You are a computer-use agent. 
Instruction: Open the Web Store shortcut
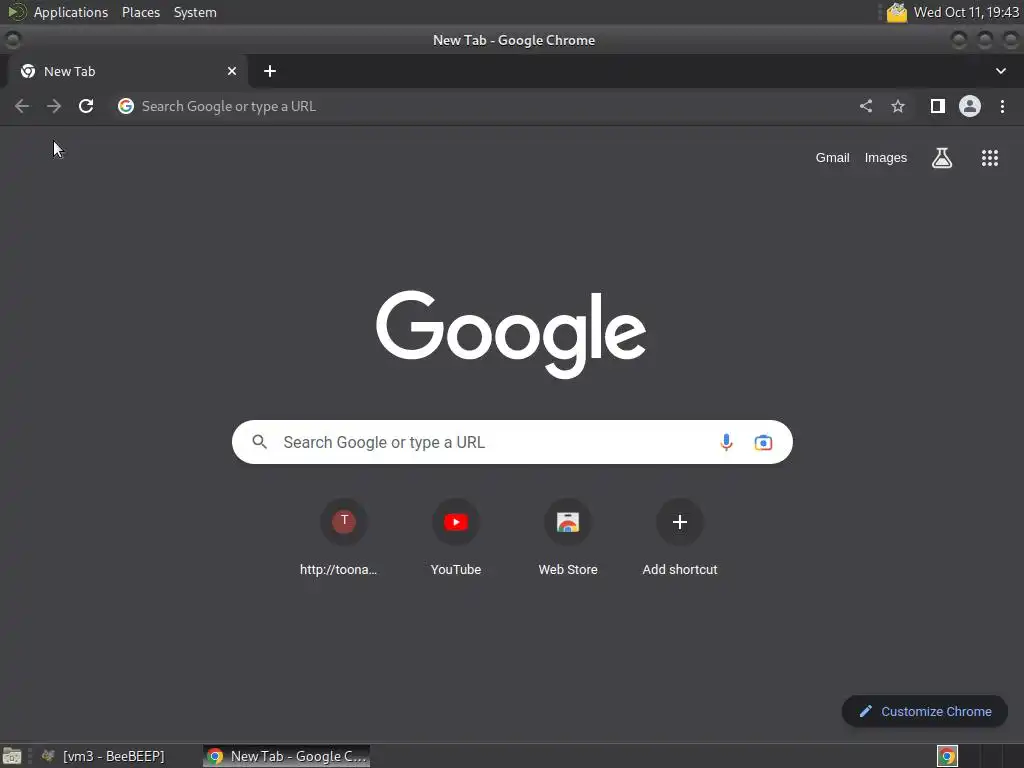(x=568, y=537)
